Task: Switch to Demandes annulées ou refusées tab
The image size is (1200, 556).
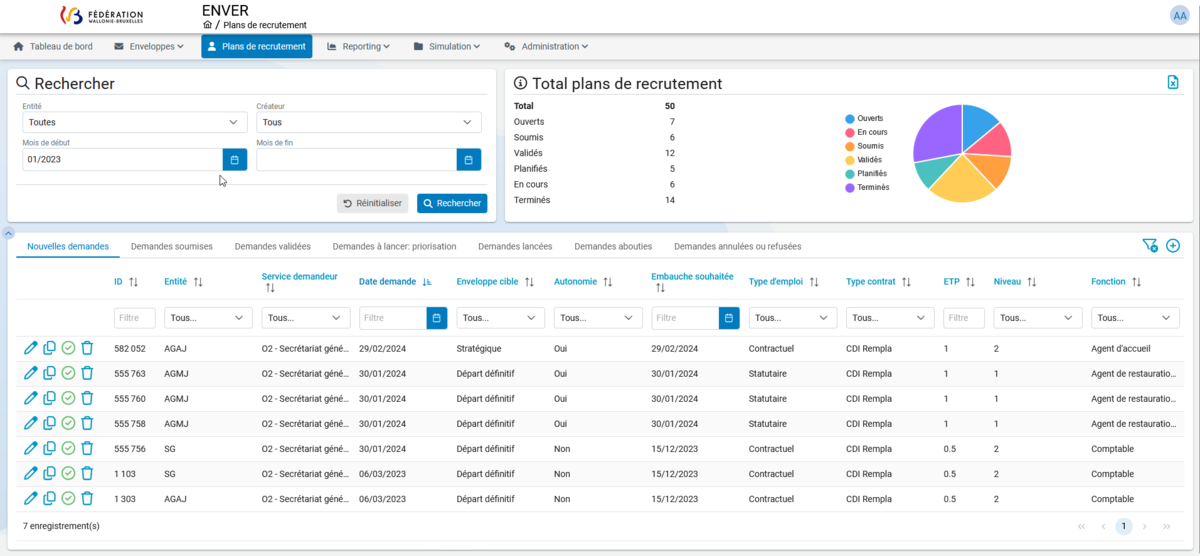Action: 738,246
